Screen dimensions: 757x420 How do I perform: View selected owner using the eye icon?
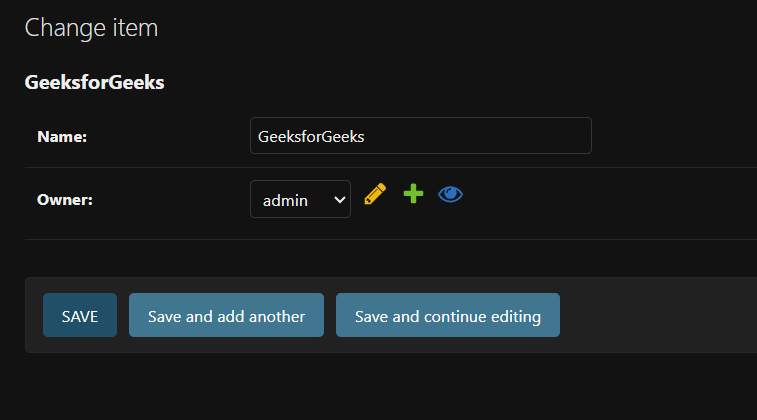[451, 194]
